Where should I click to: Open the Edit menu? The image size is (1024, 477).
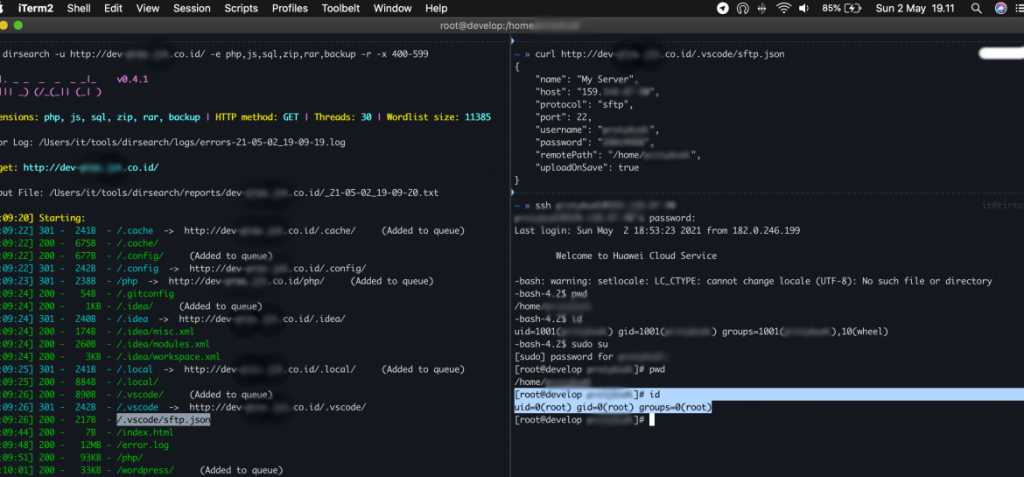pos(113,8)
